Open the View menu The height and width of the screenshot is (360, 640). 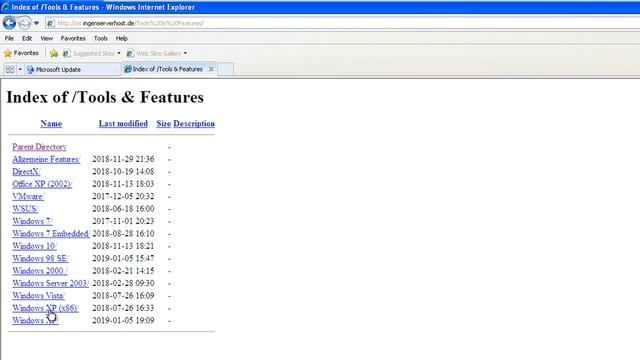click(47, 38)
